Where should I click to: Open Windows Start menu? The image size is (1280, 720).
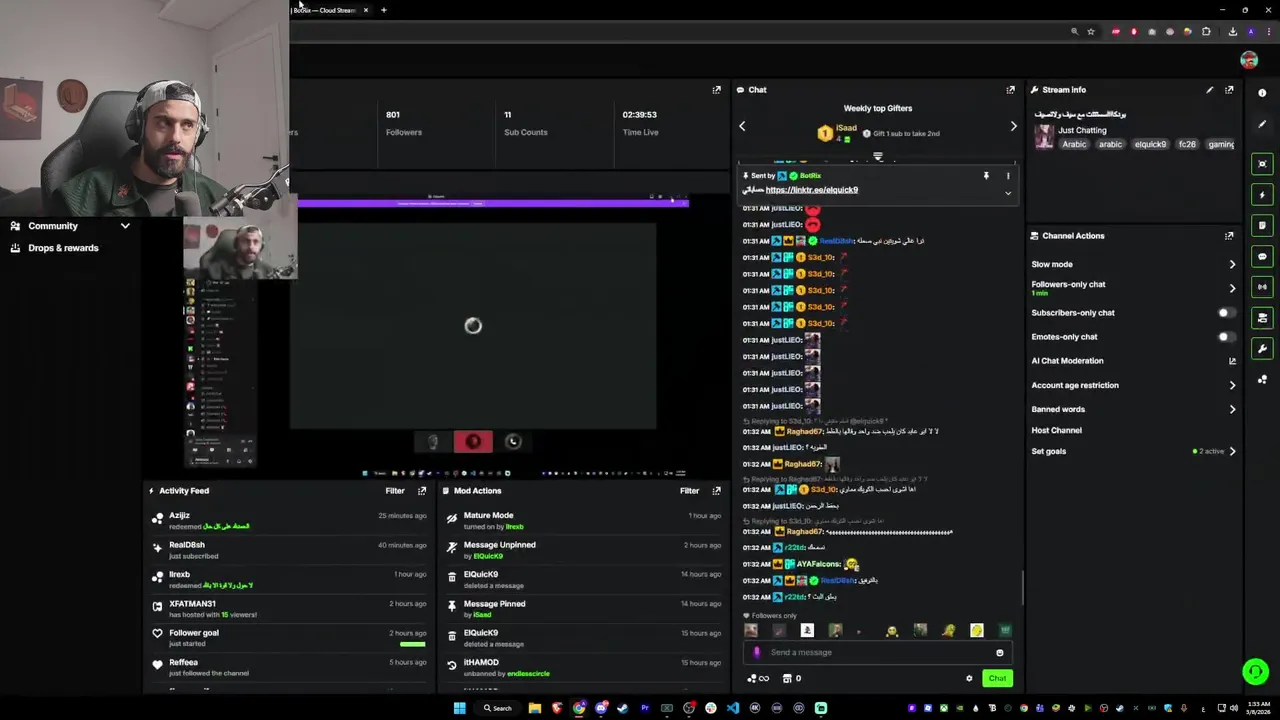459,708
